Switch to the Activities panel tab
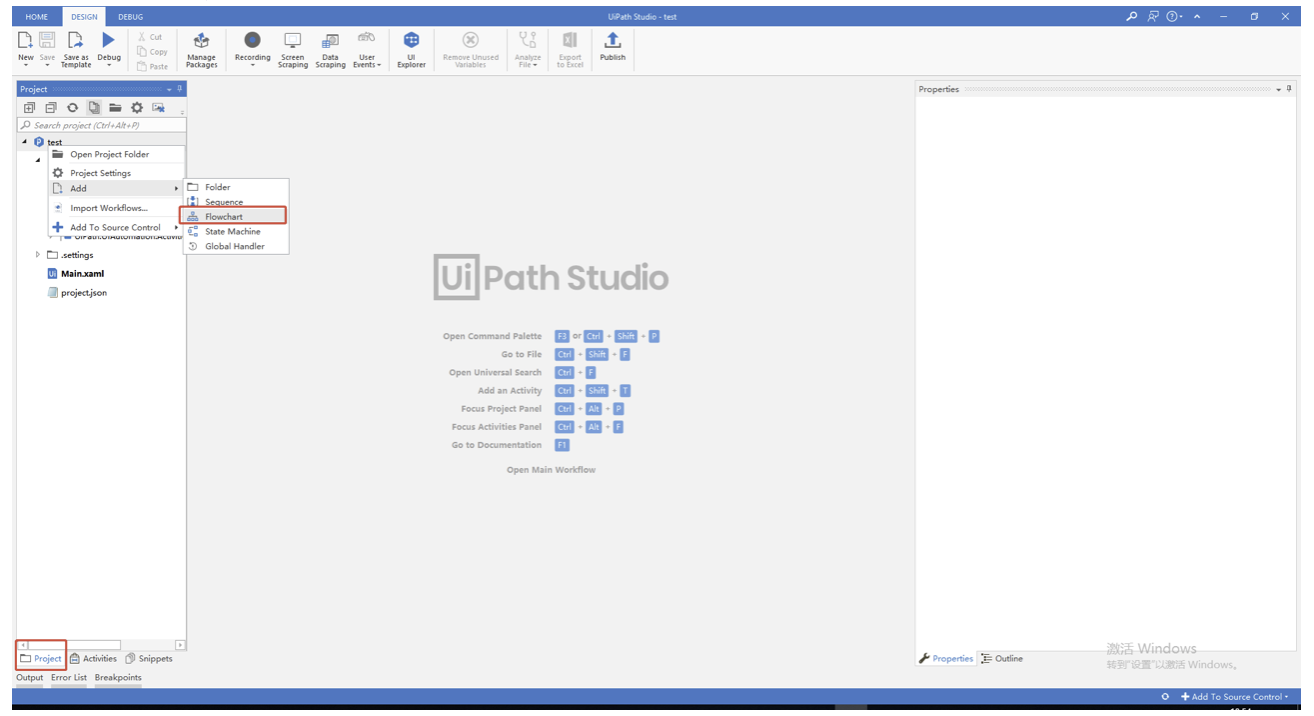 pos(93,658)
